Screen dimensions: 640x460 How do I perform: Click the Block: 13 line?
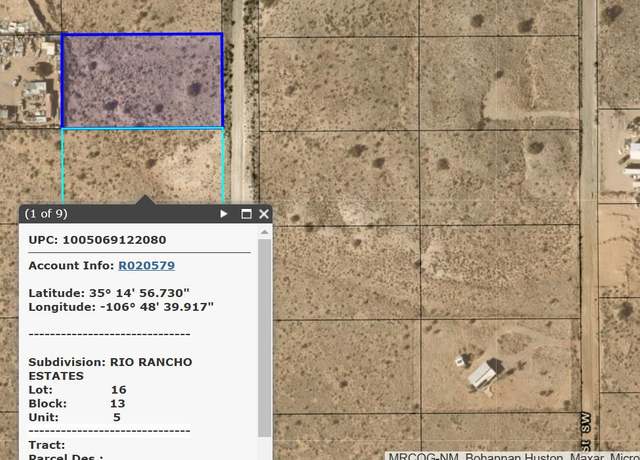coord(77,404)
